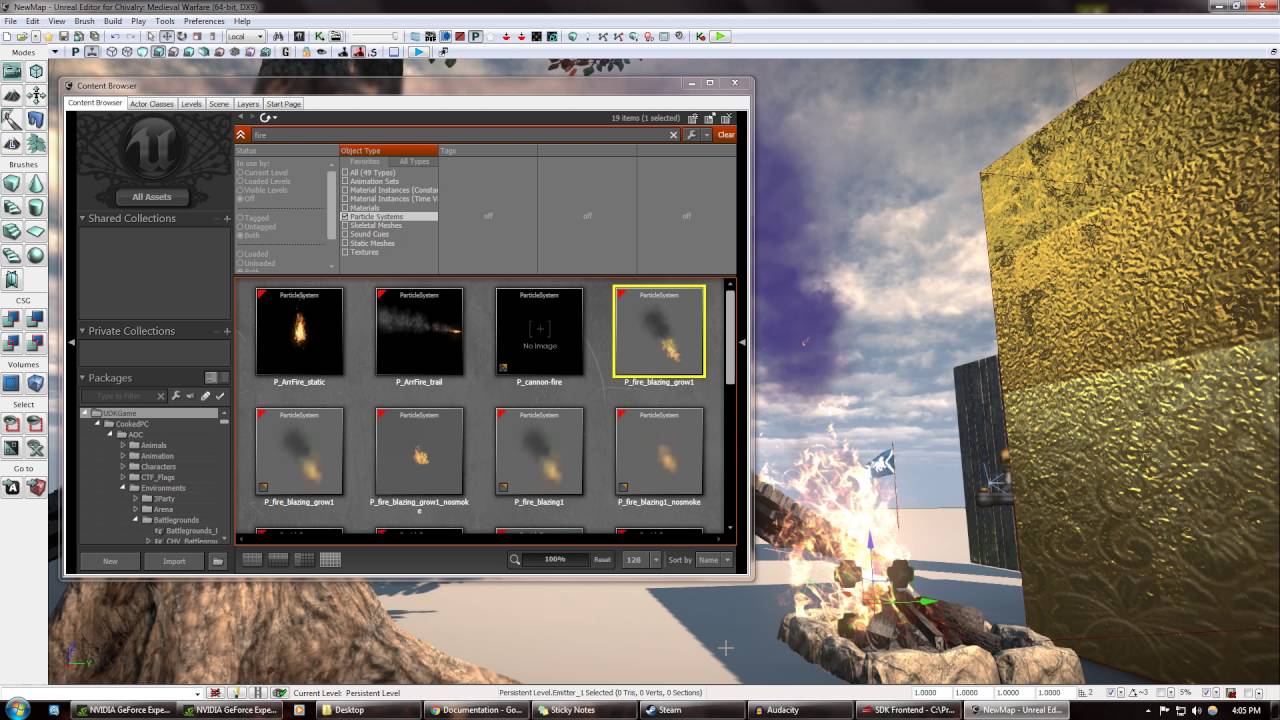The image size is (1280, 720).
Task: Click the Go to Actor icon
Action: click(x=12, y=488)
